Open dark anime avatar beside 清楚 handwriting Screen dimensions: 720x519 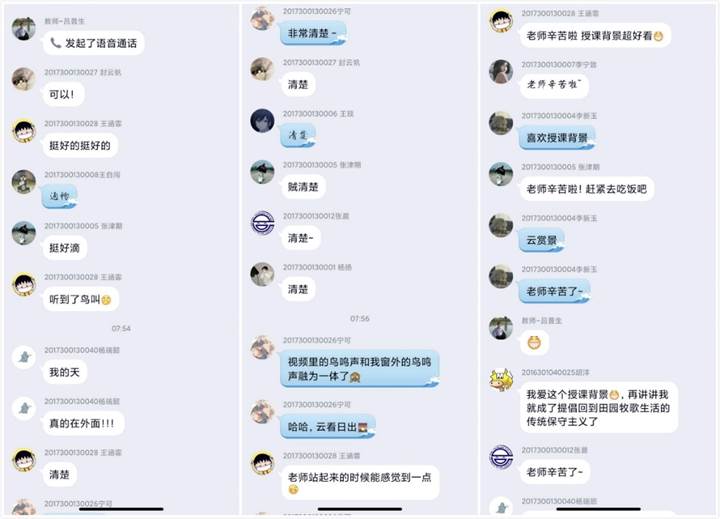coord(262,121)
